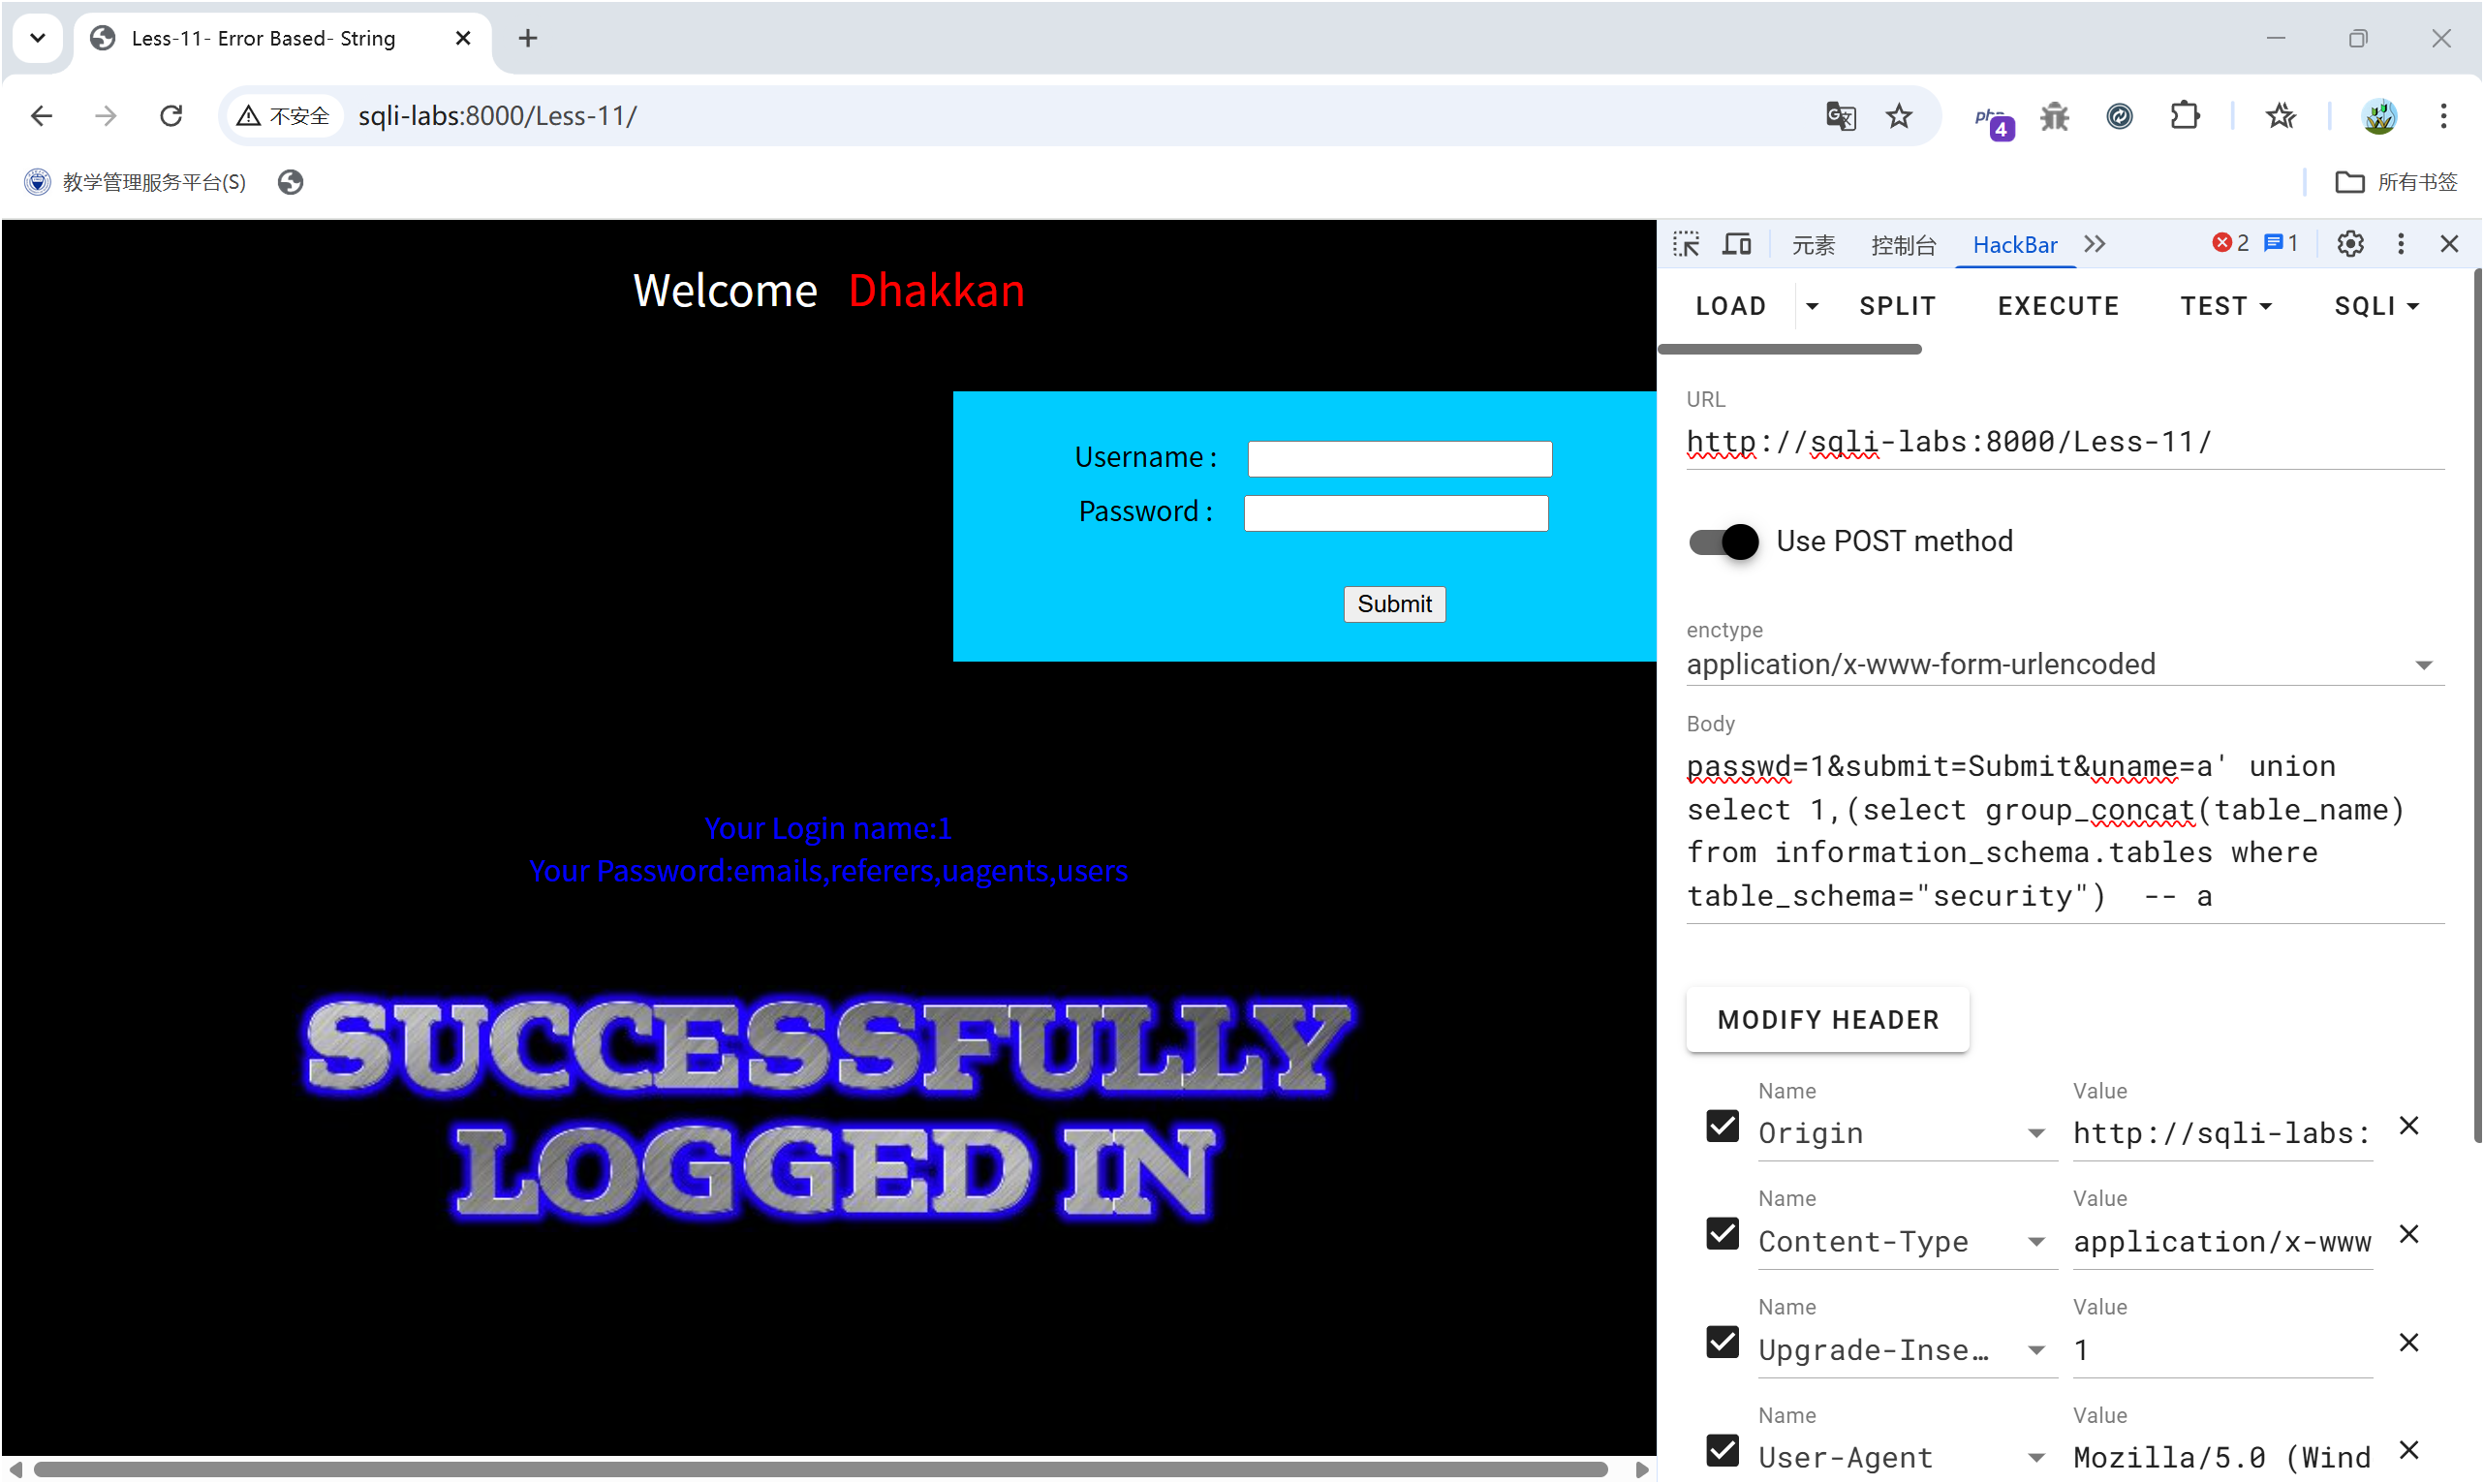The height and width of the screenshot is (1484, 2484).
Task: Open the SQLI dropdown menu
Action: coord(2375,306)
